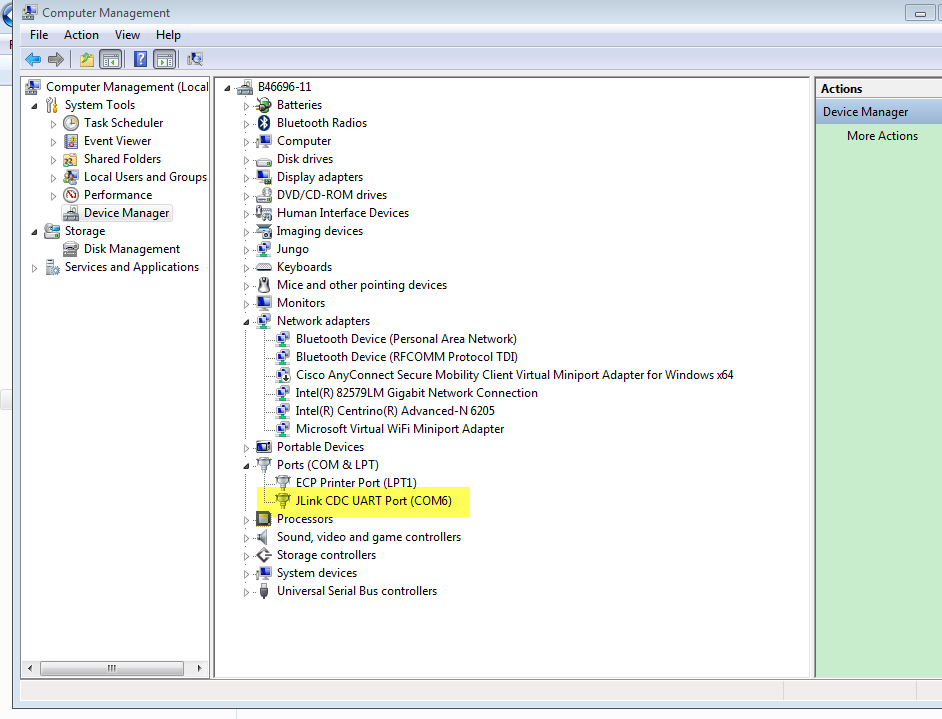The width and height of the screenshot is (942, 719).
Task: Expand Services and Applications node
Action: [x=34, y=268]
